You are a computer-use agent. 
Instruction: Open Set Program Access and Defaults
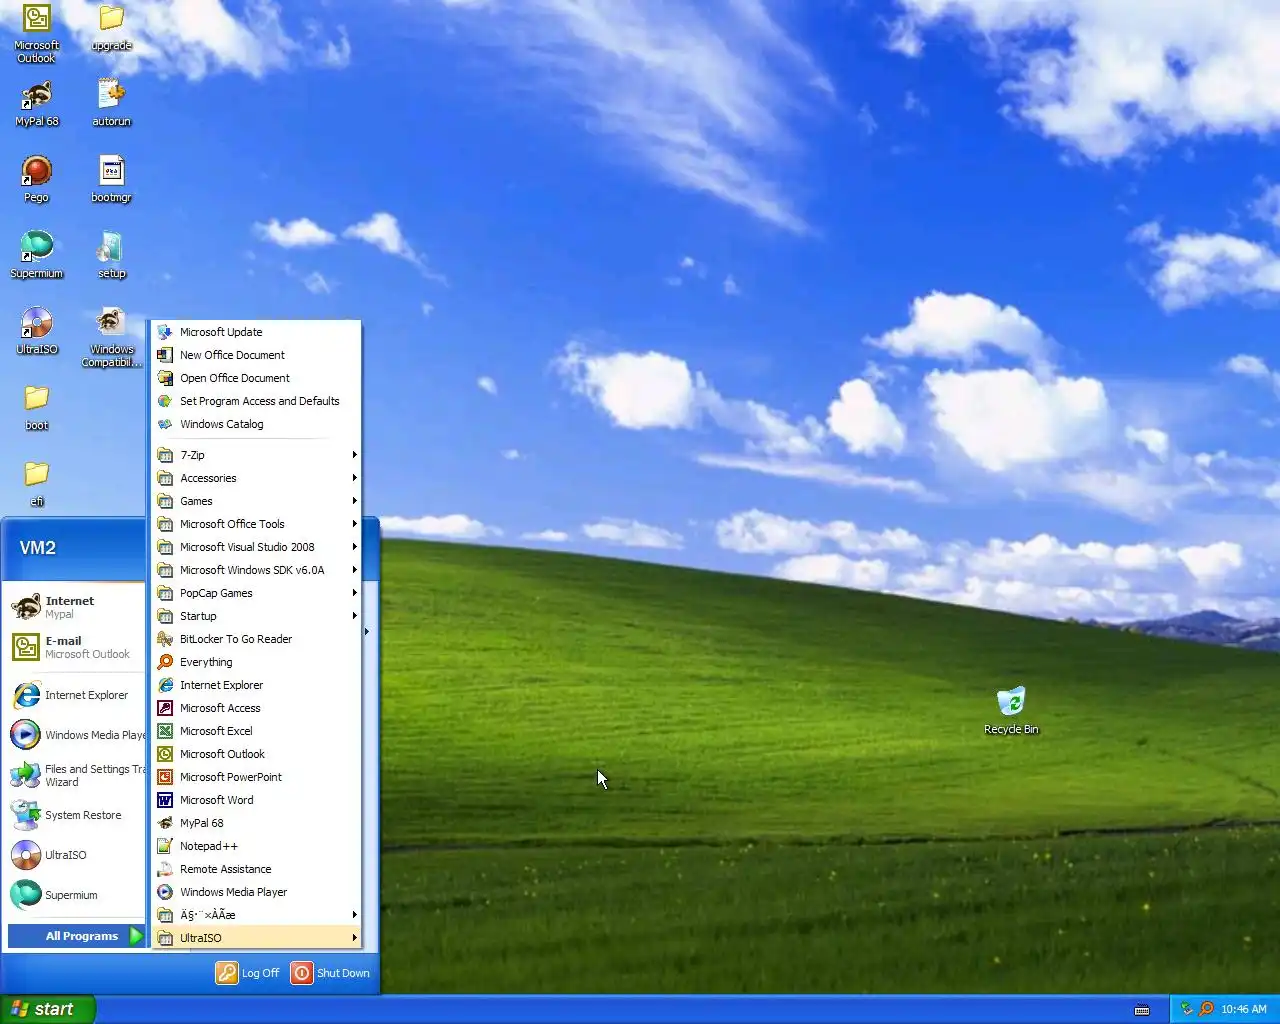coord(256,401)
